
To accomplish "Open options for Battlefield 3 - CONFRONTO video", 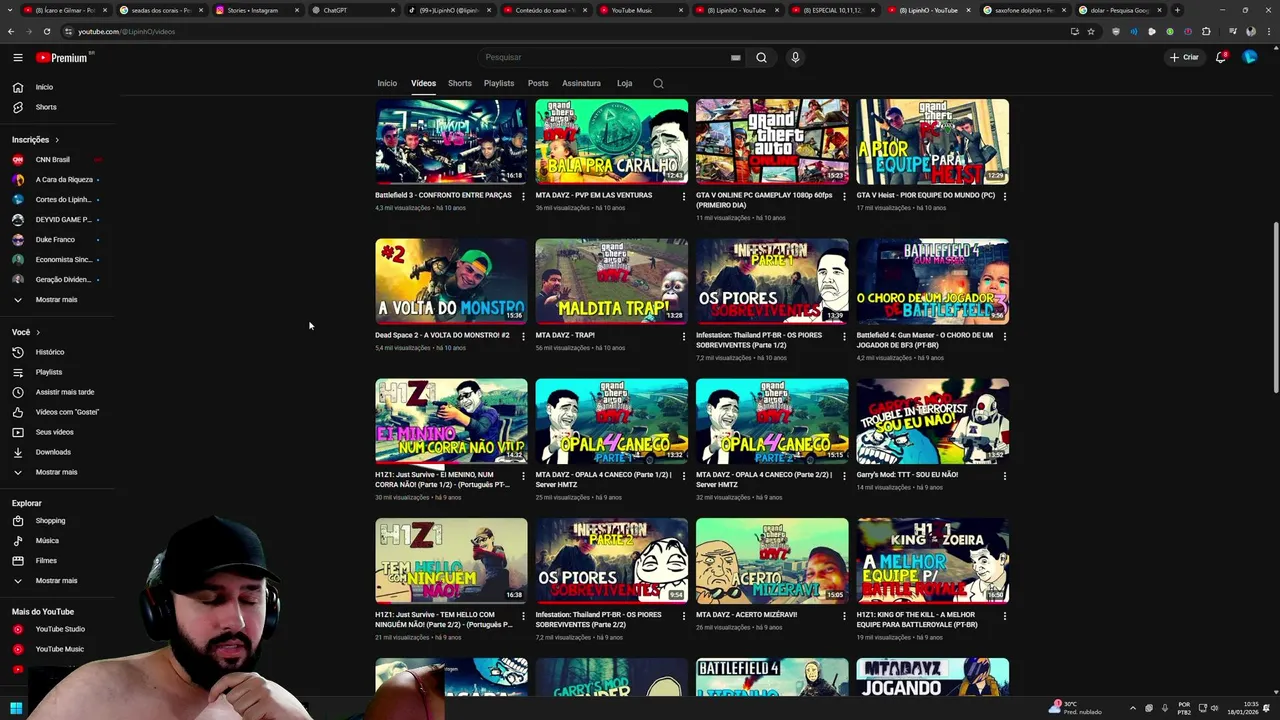I will coord(523,196).
